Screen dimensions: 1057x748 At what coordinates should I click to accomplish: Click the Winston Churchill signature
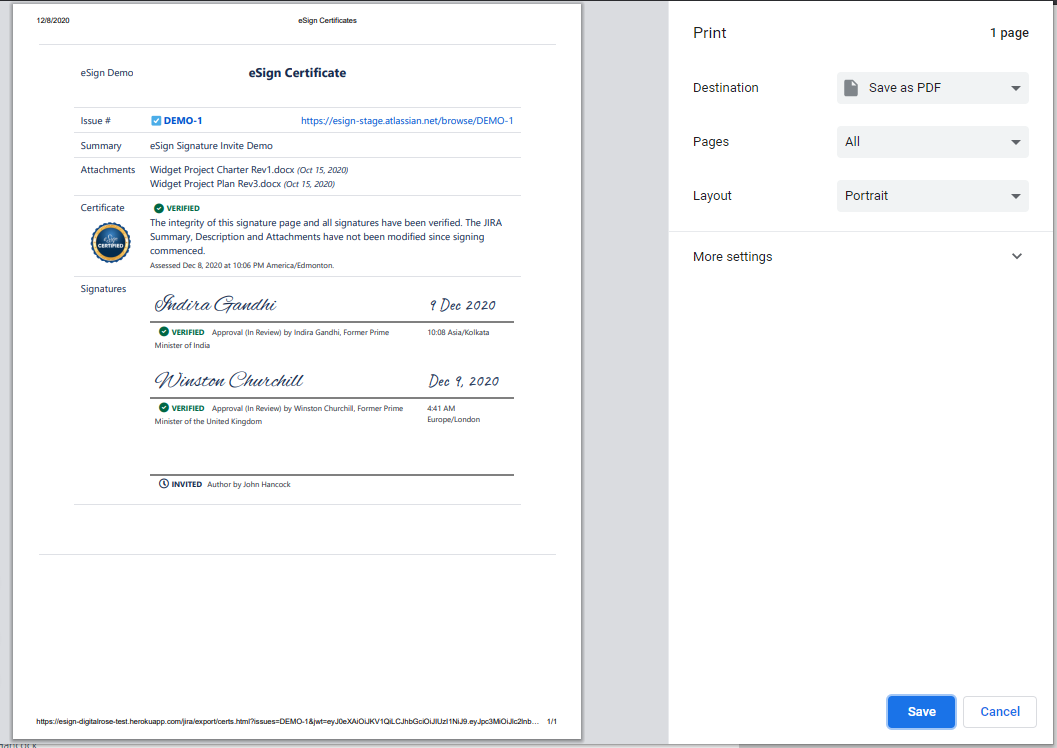click(229, 381)
